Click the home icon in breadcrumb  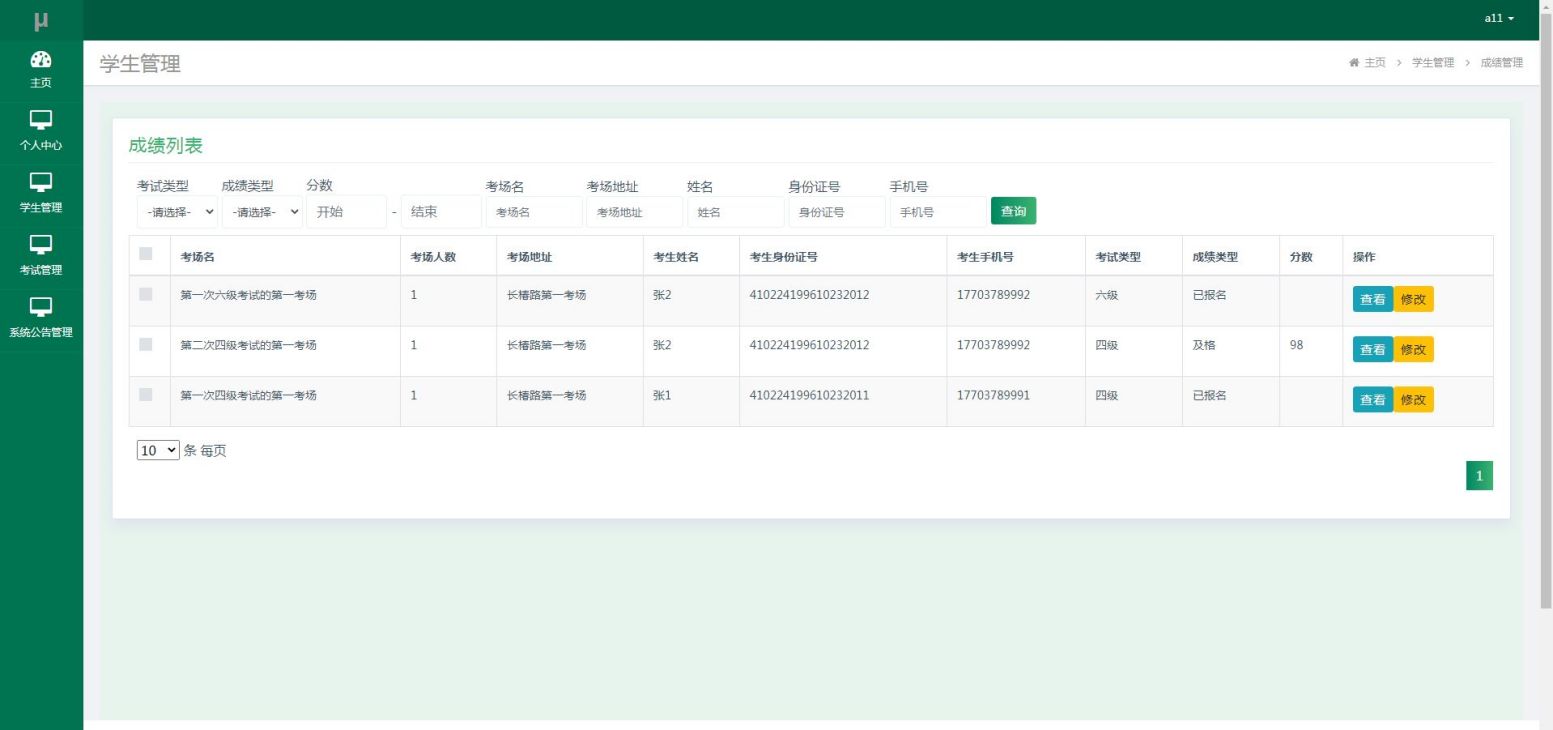click(x=1354, y=63)
